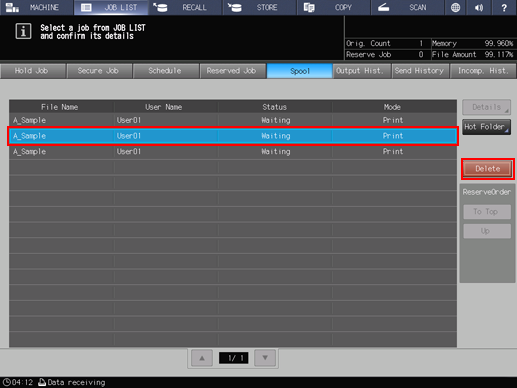This screenshot has height=388, width=517.
Task: Open the Output Hist. tab
Action: click(362, 71)
